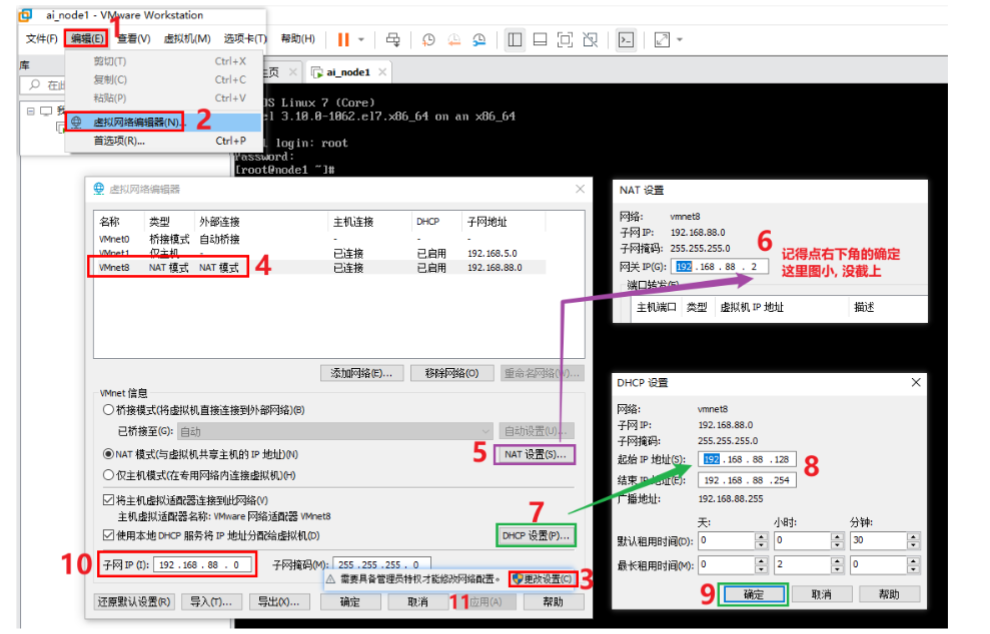Choose 虚拟网络编辑器(N) from the edit menu
Viewport: 990px width, 634px height.
coord(164,122)
